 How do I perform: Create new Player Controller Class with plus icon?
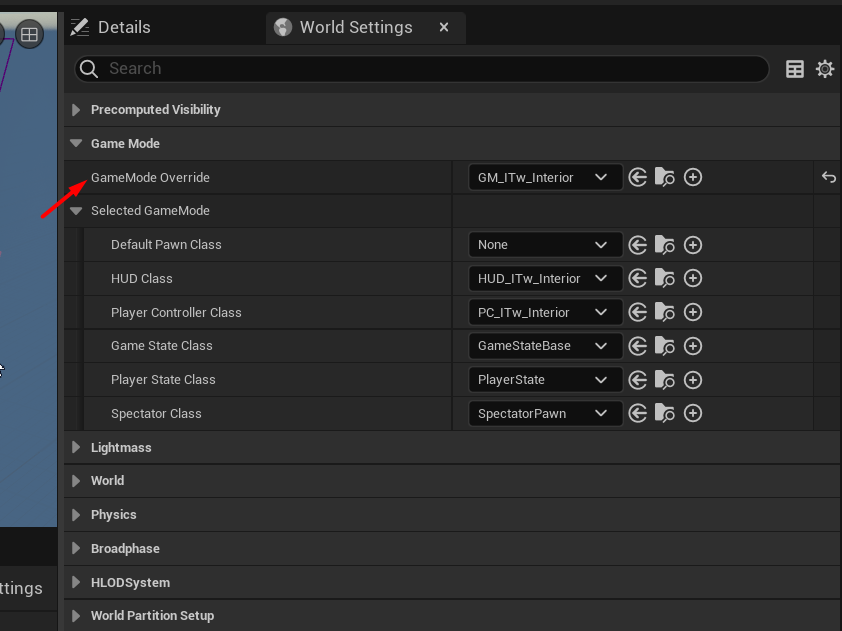tap(693, 312)
